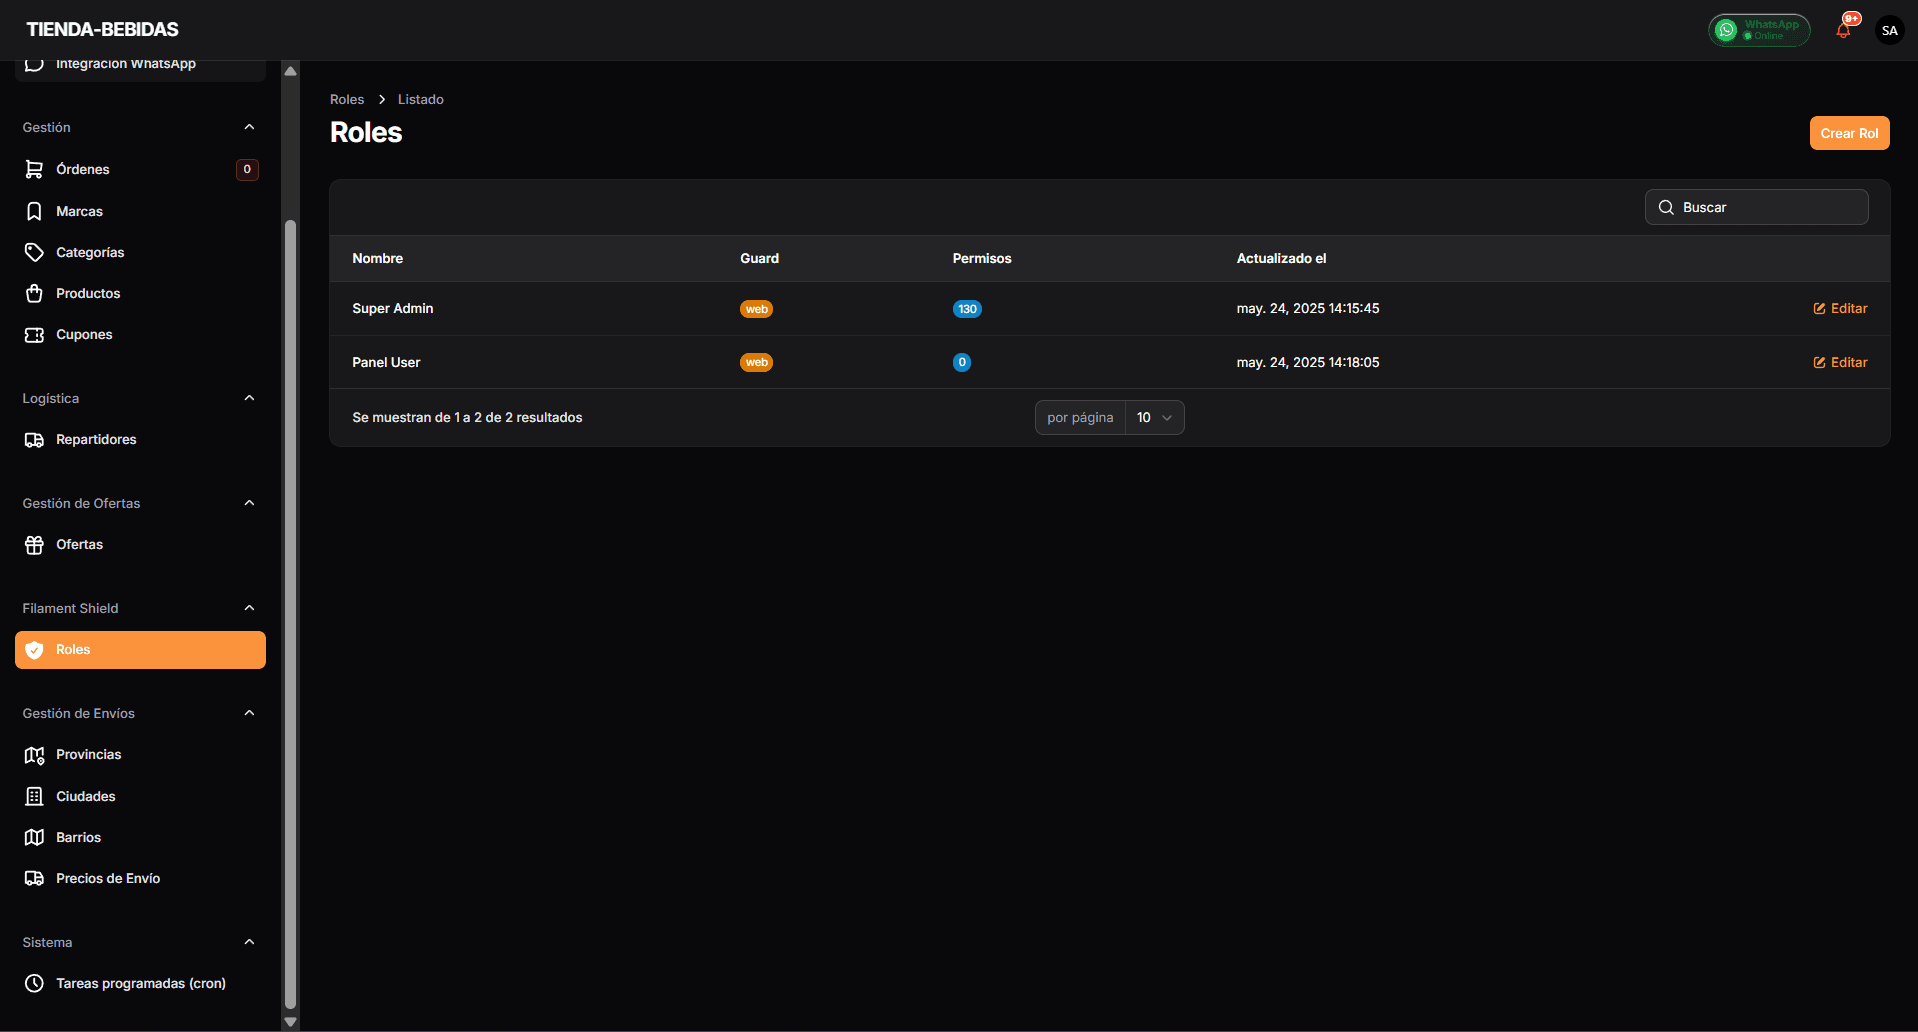Edit the Super Admin role

coord(1840,308)
